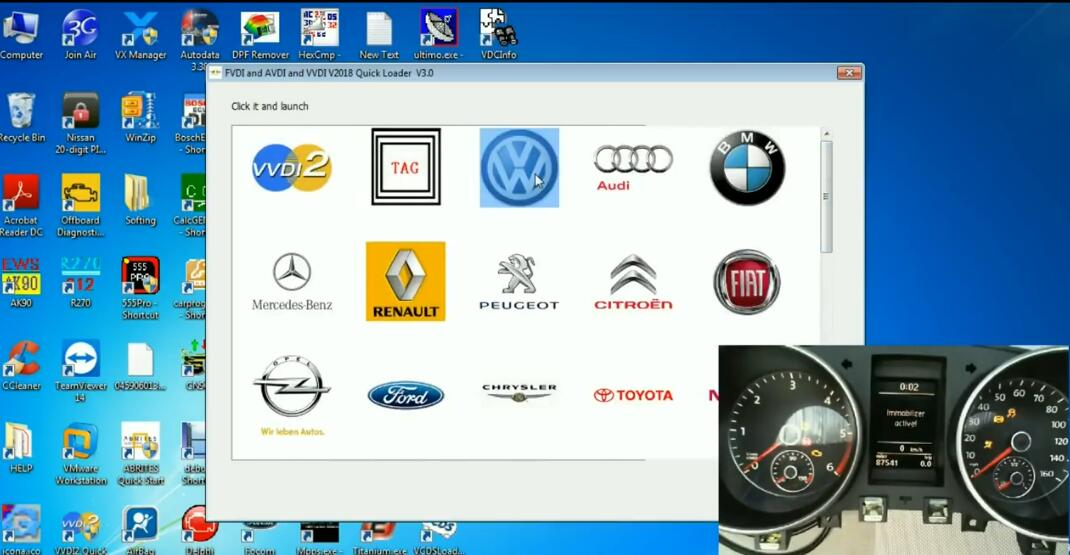Open ultimo.exe desktop shortcut
The image size is (1070, 555).
(x=438, y=35)
